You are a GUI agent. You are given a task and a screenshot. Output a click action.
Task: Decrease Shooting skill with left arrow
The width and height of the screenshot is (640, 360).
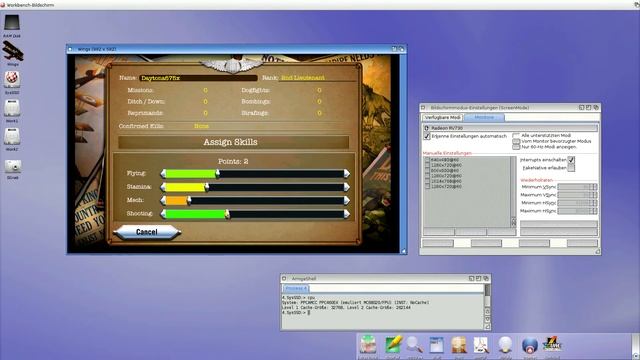tap(163, 214)
